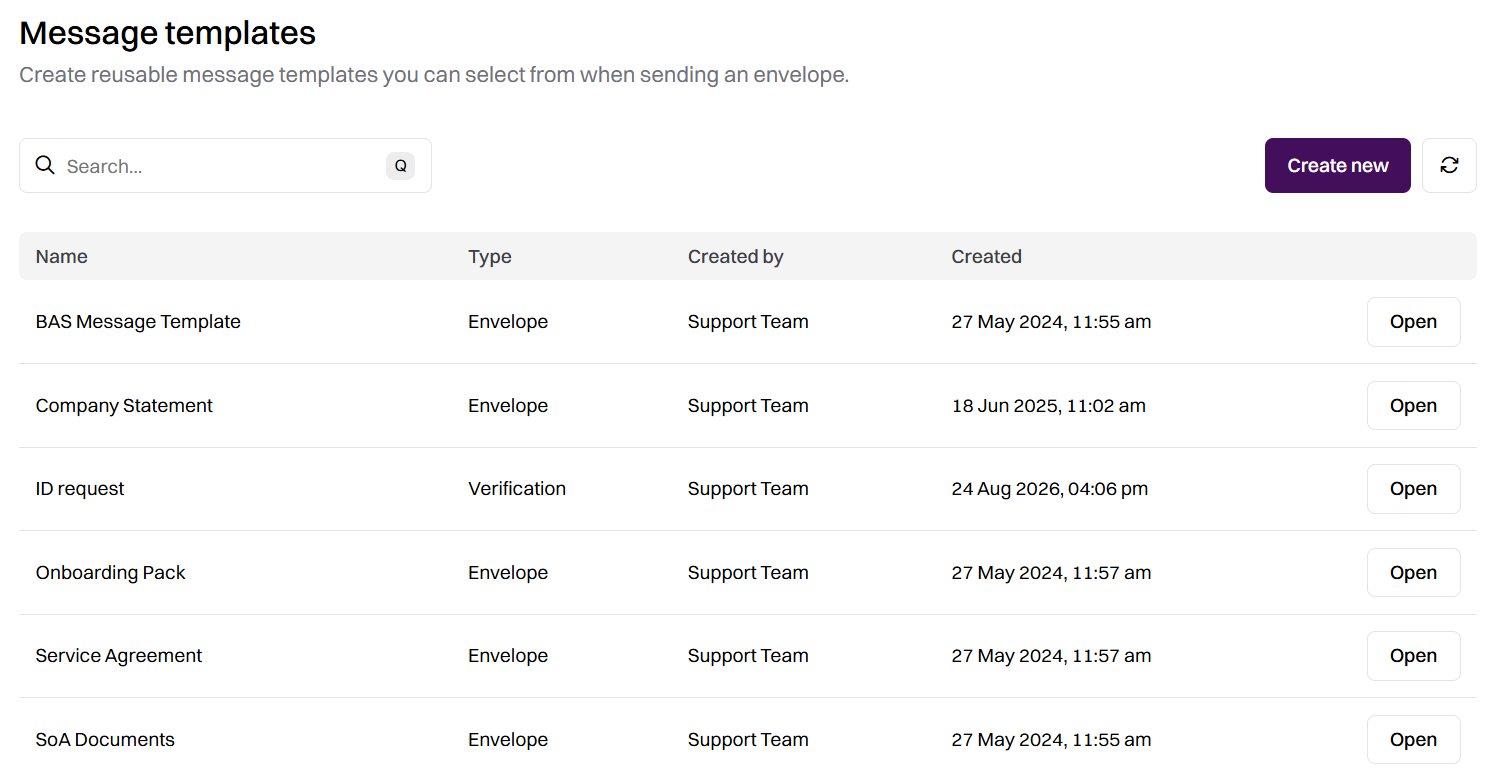
Task: Click the Verification type cell
Action: point(517,489)
